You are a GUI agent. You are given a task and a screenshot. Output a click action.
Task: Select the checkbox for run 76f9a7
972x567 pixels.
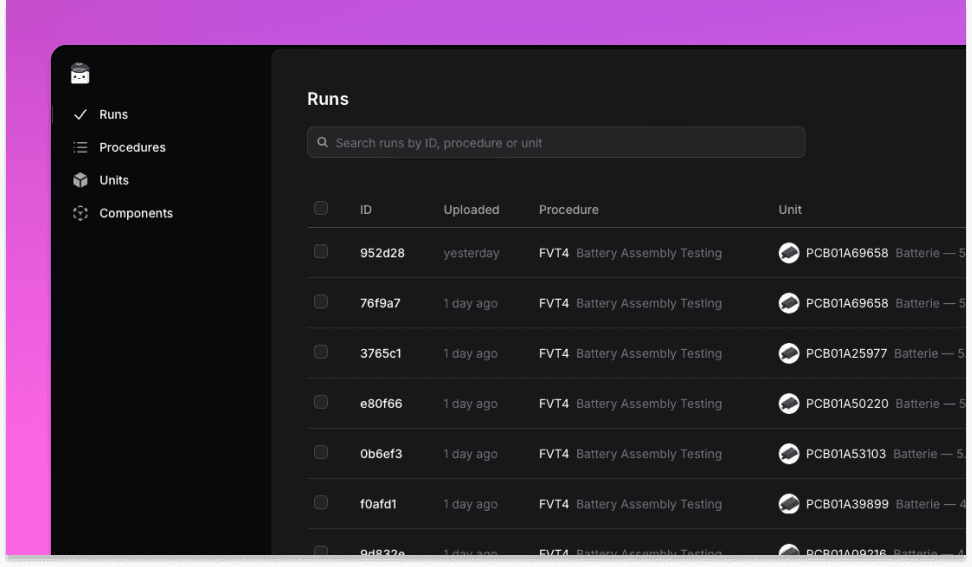pyautogui.click(x=320, y=301)
